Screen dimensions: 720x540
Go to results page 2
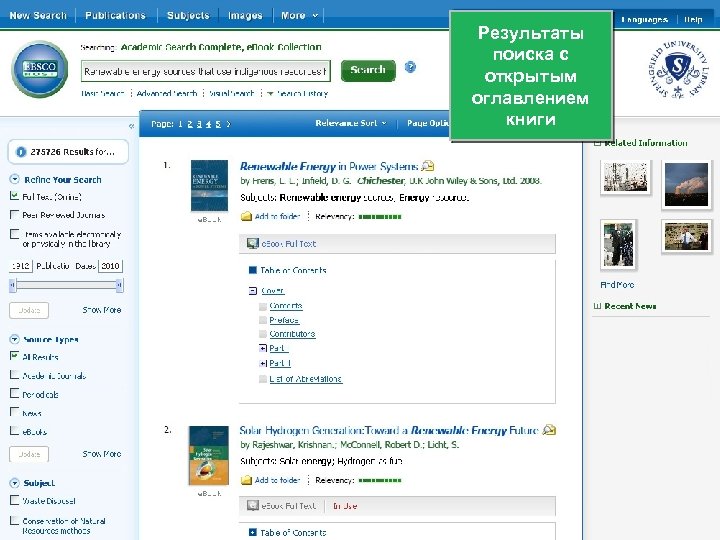pos(190,124)
